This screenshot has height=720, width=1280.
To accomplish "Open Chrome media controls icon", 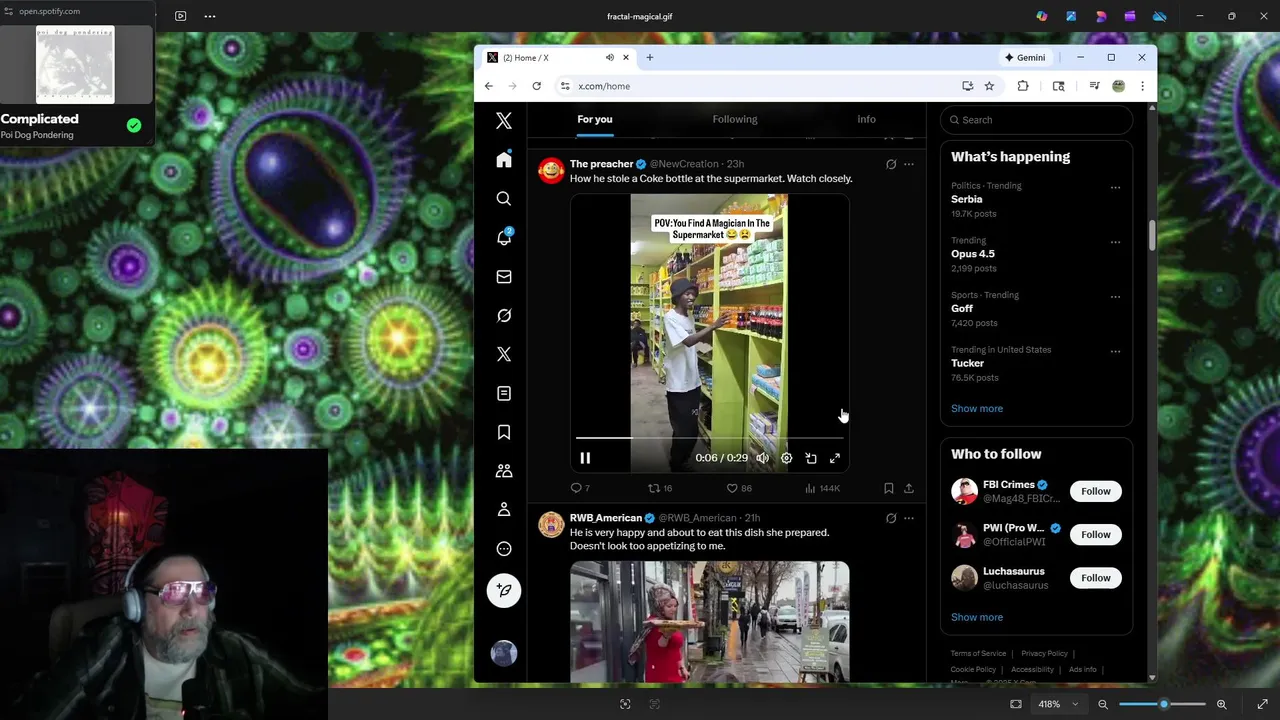I will 1094,86.
